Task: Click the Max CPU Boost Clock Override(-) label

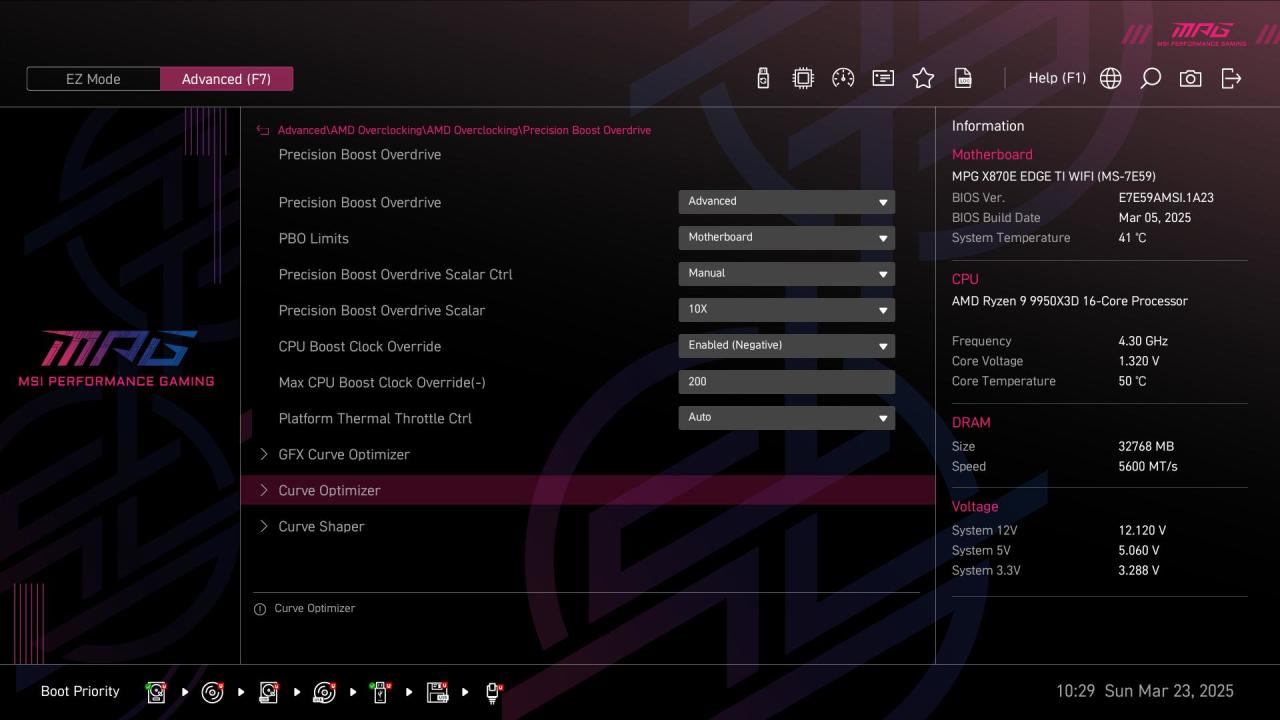Action: coord(382,382)
